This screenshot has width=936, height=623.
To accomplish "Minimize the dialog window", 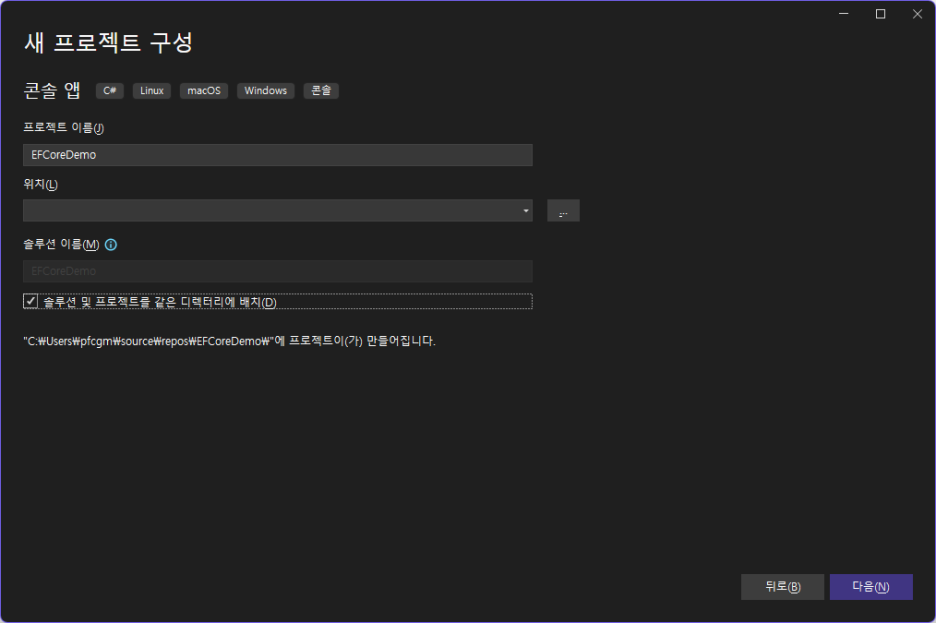I will [x=843, y=14].
